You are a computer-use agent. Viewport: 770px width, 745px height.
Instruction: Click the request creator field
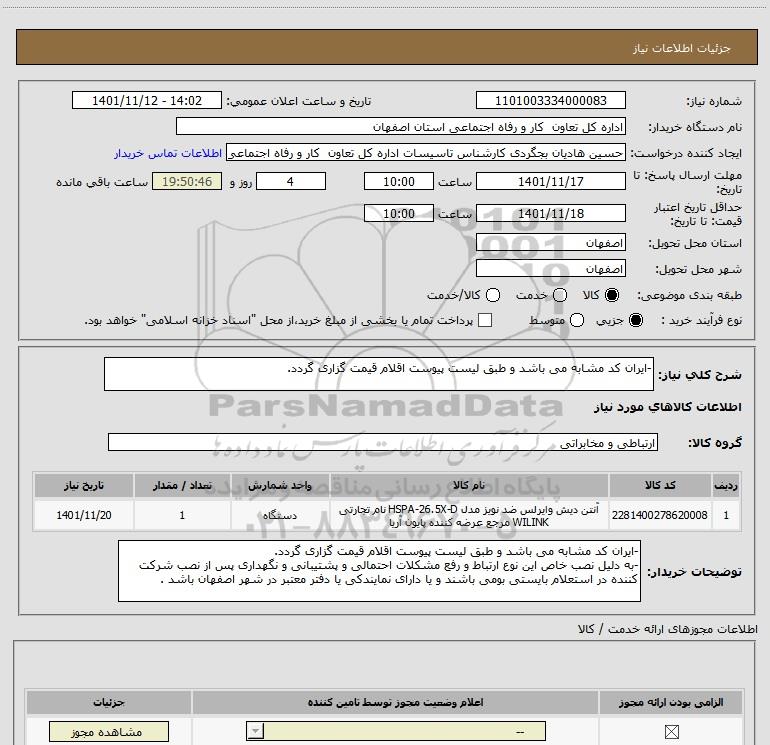(x=426, y=153)
